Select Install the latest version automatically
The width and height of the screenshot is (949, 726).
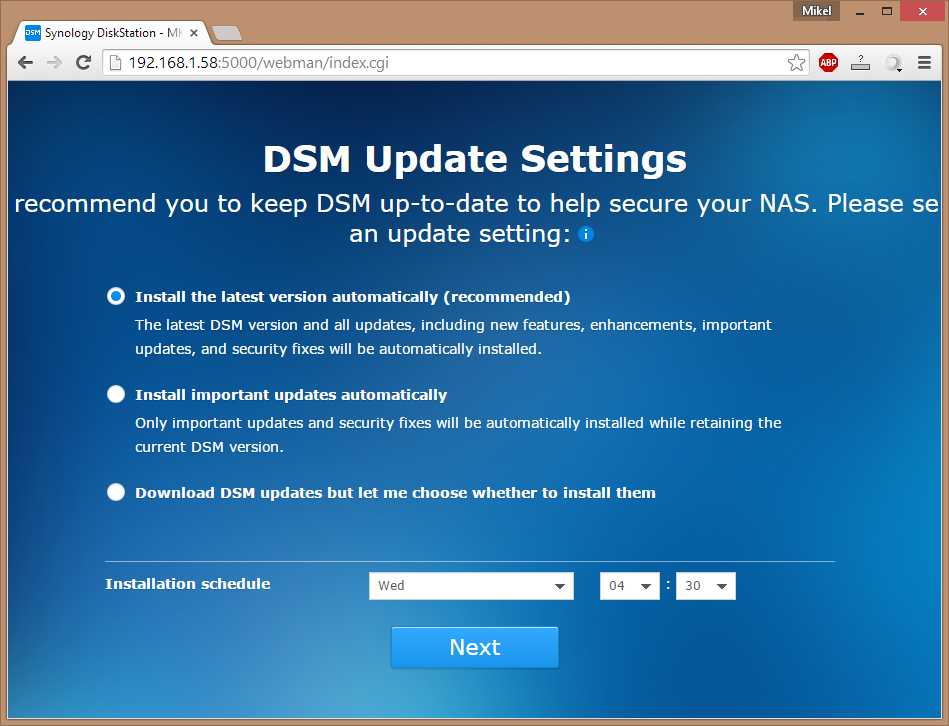(x=116, y=296)
